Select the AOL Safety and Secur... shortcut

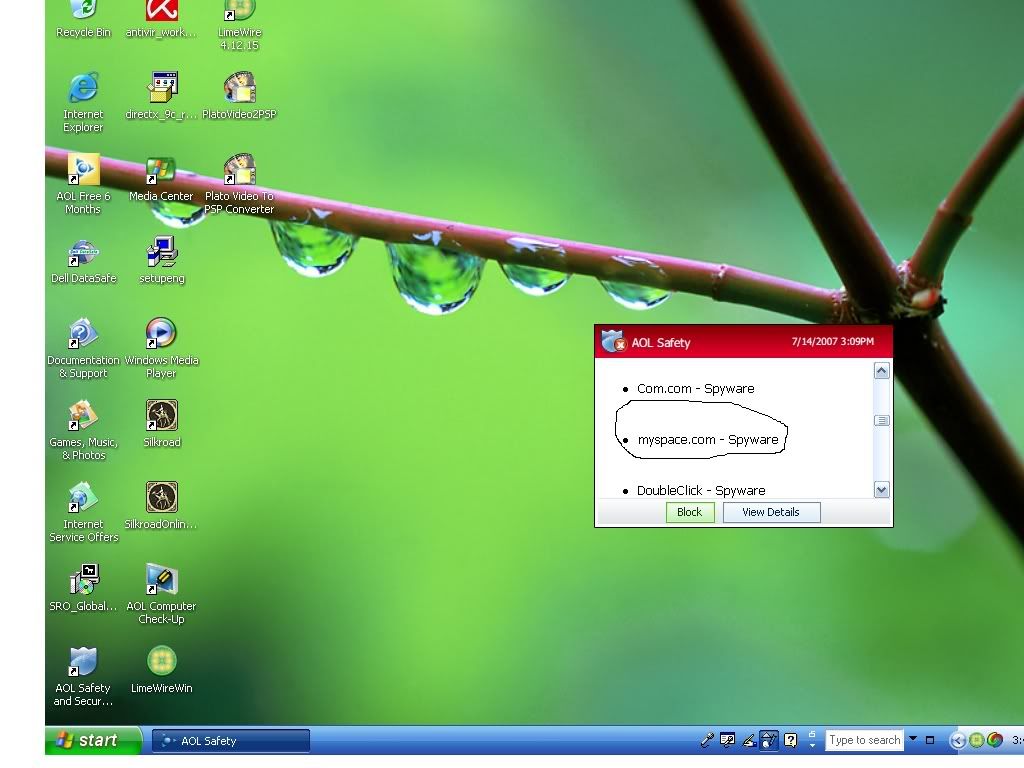[84, 662]
